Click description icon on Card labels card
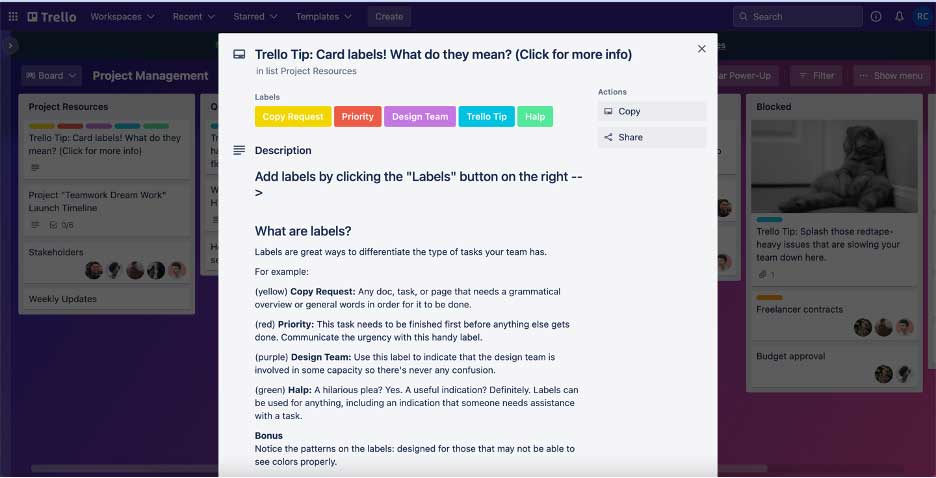This screenshot has width=936, height=478. click(35, 168)
